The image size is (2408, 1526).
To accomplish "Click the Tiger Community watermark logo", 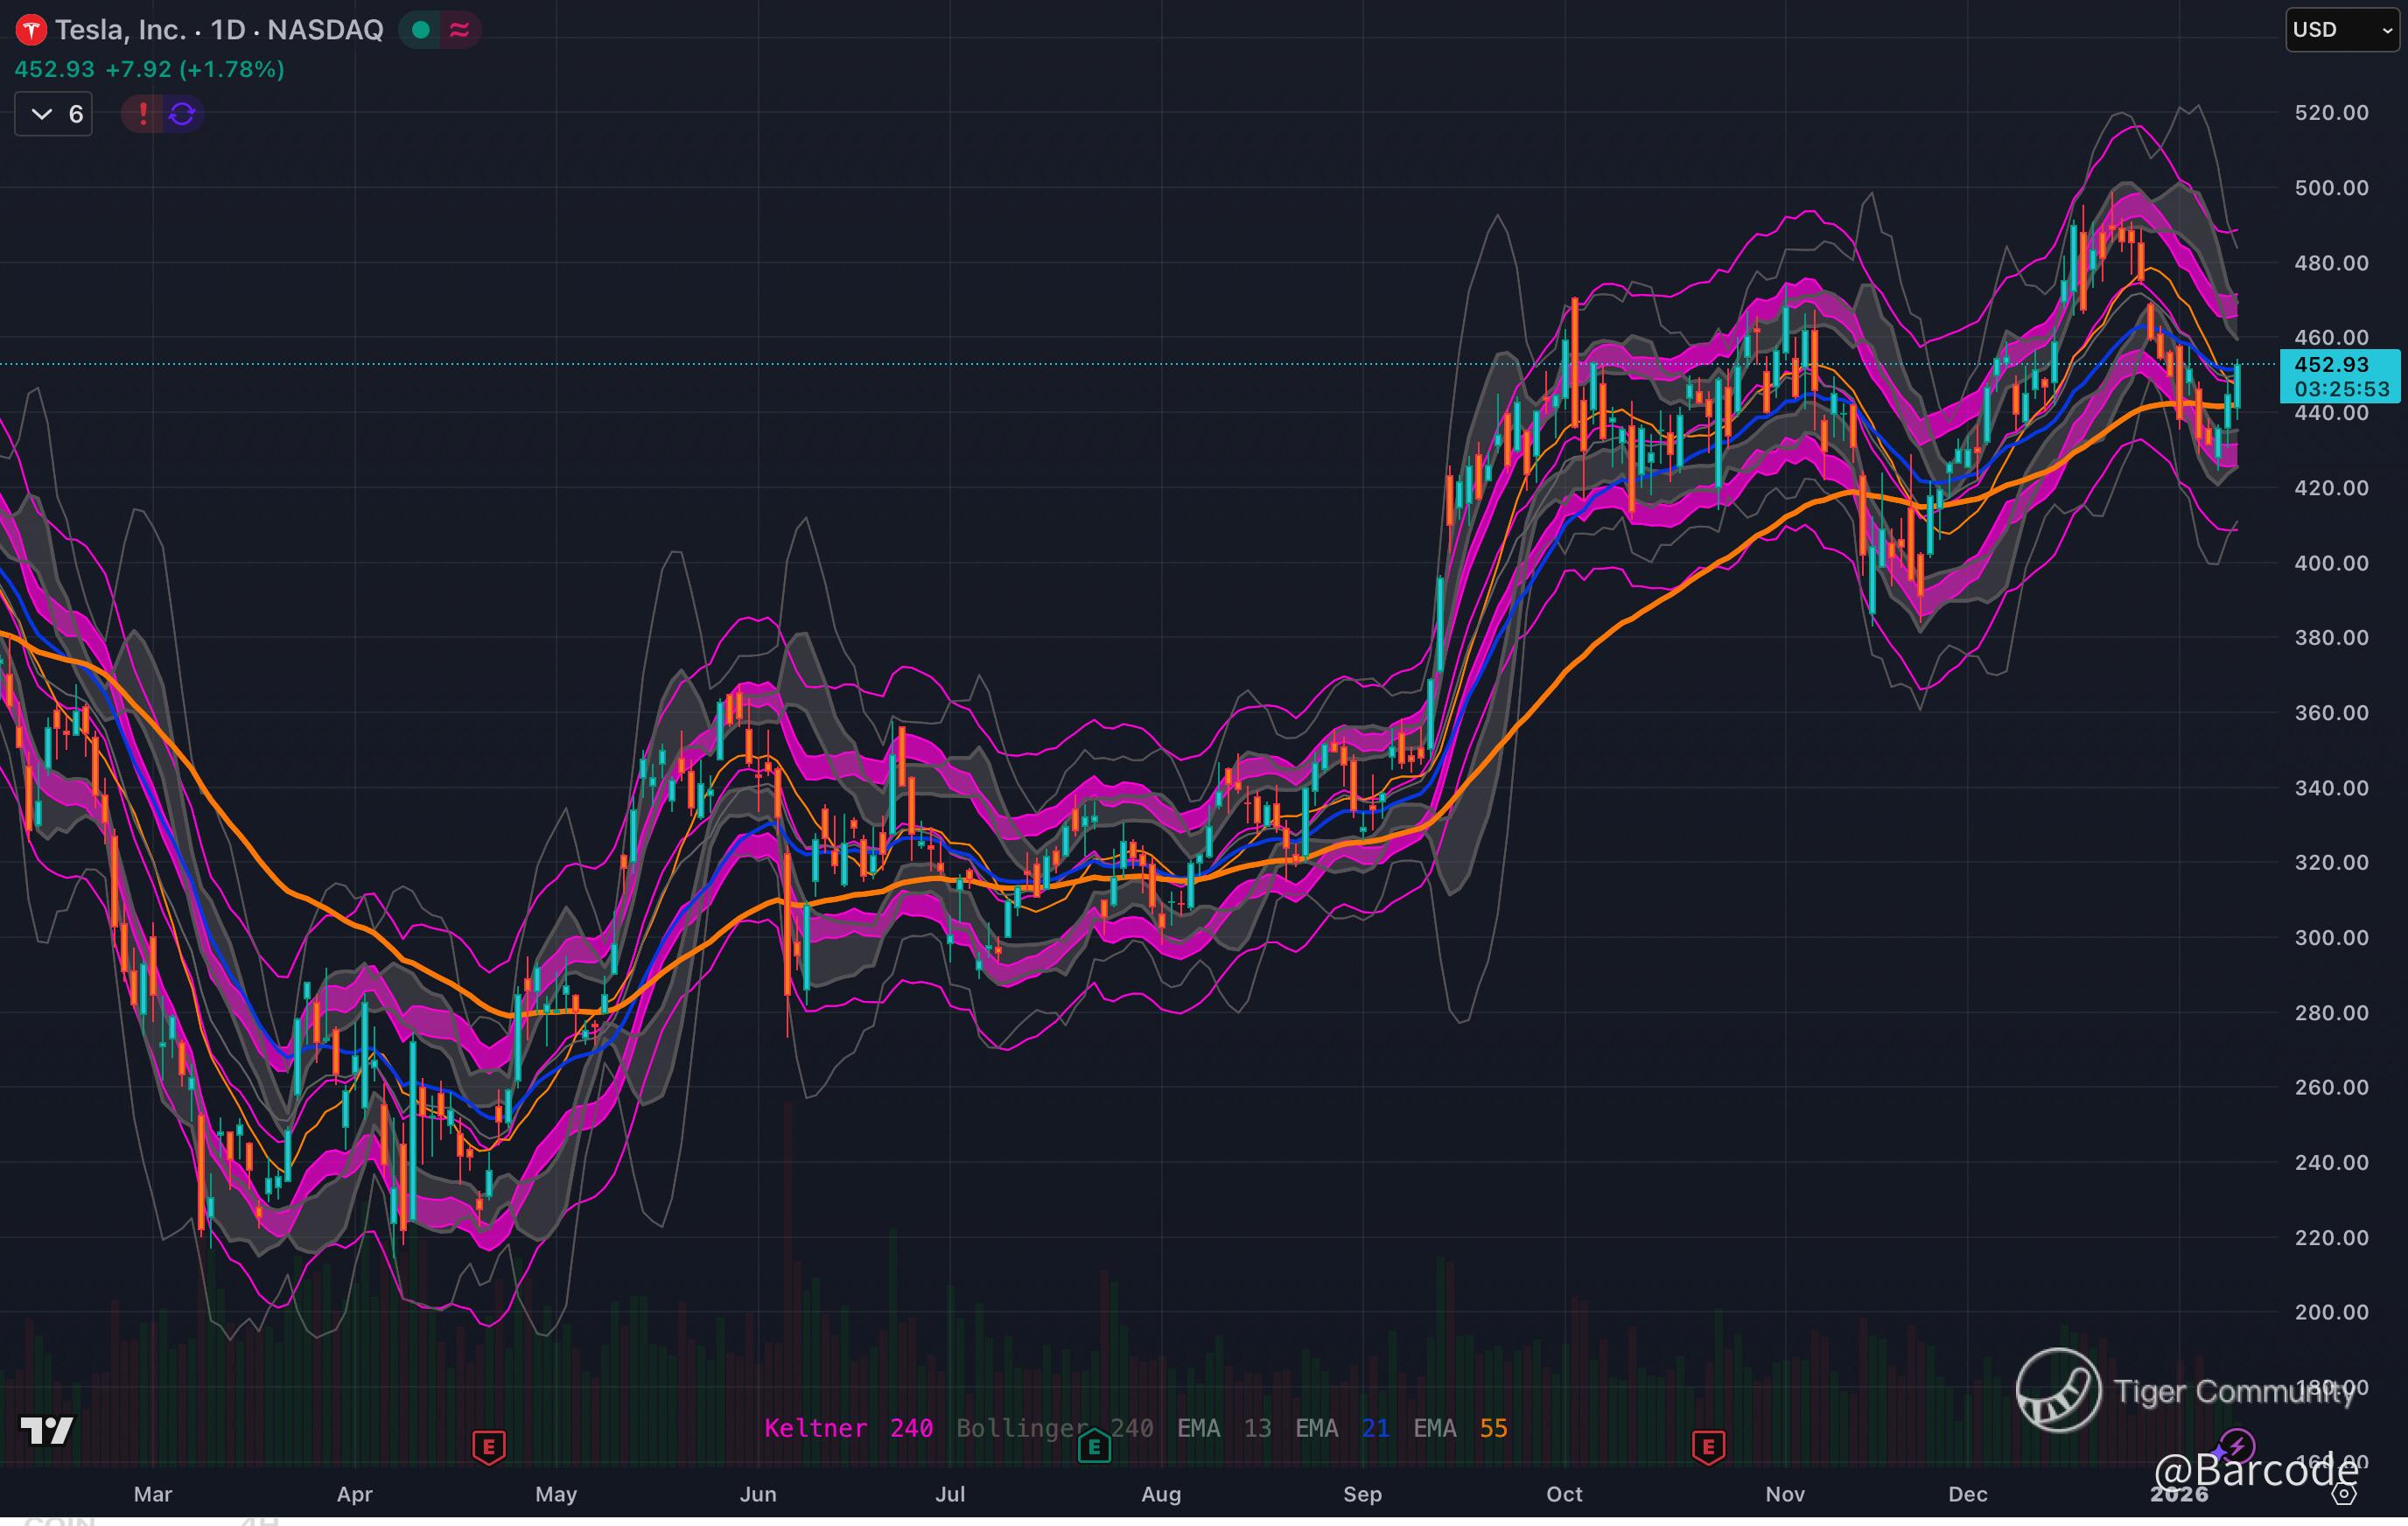I will click(x=2058, y=1390).
